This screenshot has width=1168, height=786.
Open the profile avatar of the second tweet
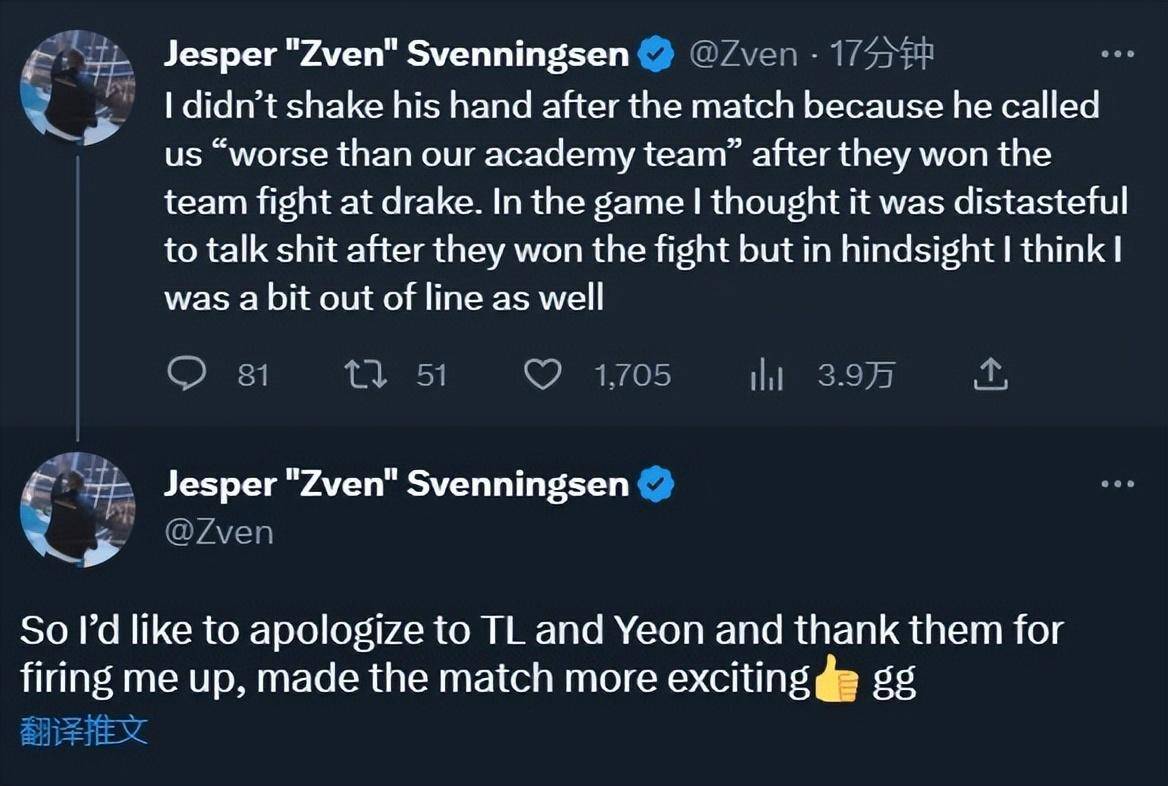pyautogui.click(x=78, y=510)
